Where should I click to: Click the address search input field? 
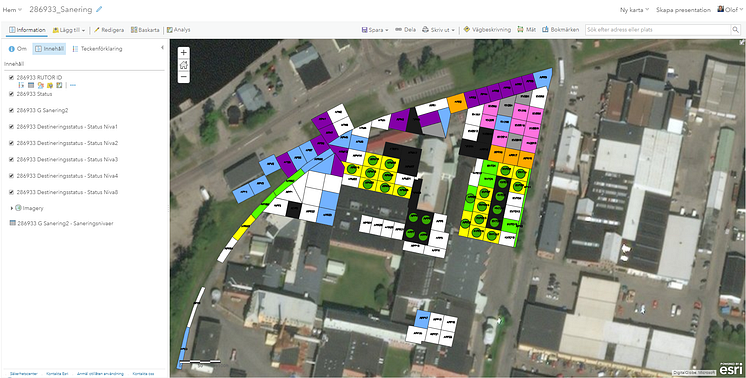coord(658,29)
